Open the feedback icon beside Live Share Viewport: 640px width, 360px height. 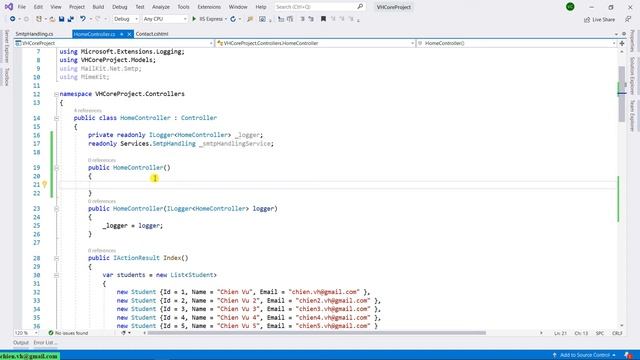pos(628,19)
